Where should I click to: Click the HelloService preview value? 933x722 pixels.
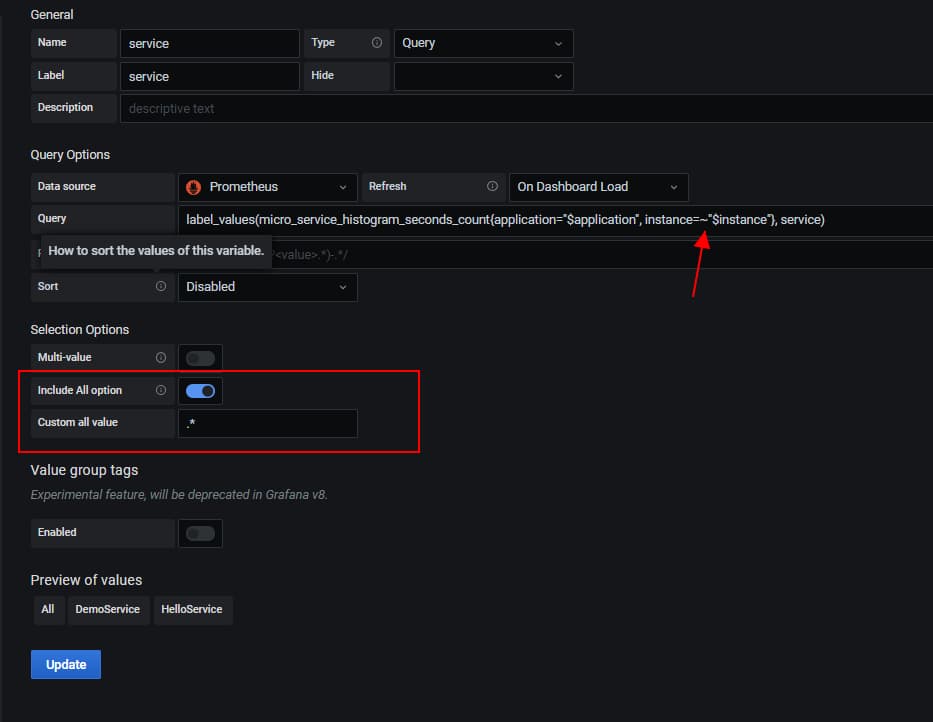[192, 610]
